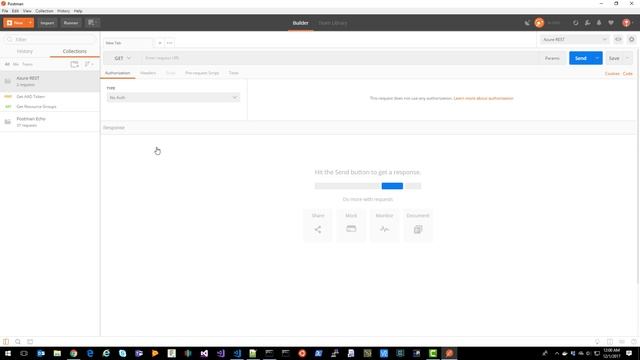Viewport: 640px width, 360px height.
Task: Click the Filter search box in the sidebar
Action: point(50,40)
